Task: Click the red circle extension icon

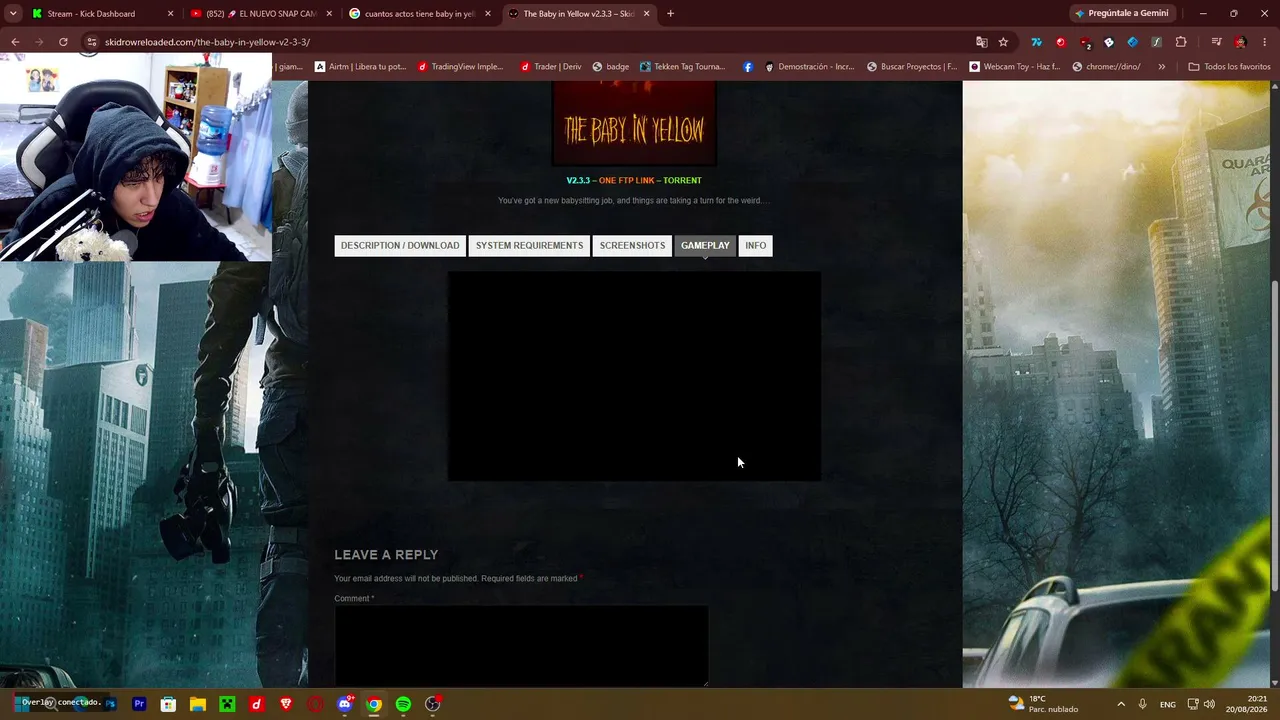Action: point(1061,42)
